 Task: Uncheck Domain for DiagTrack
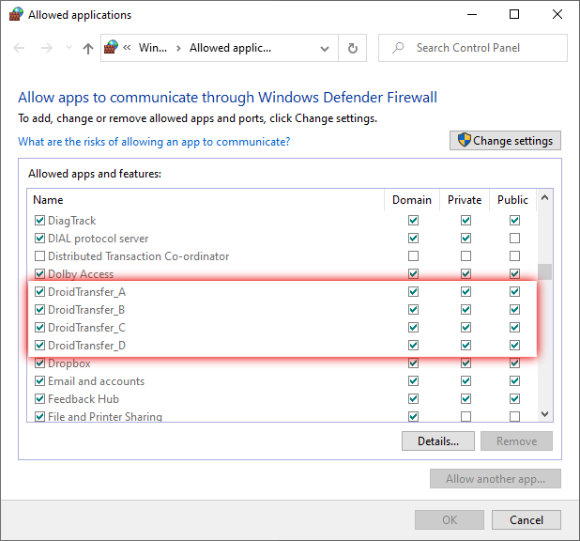pyautogui.click(x=413, y=220)
